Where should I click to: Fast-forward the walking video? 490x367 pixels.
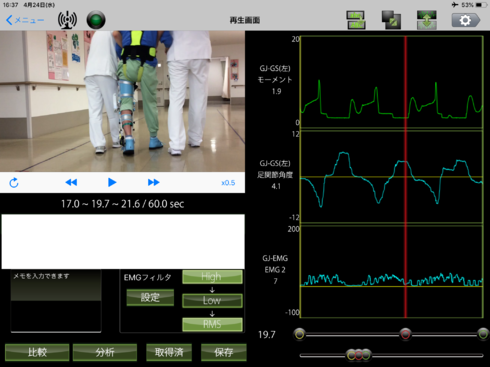[x=153, y=182]
